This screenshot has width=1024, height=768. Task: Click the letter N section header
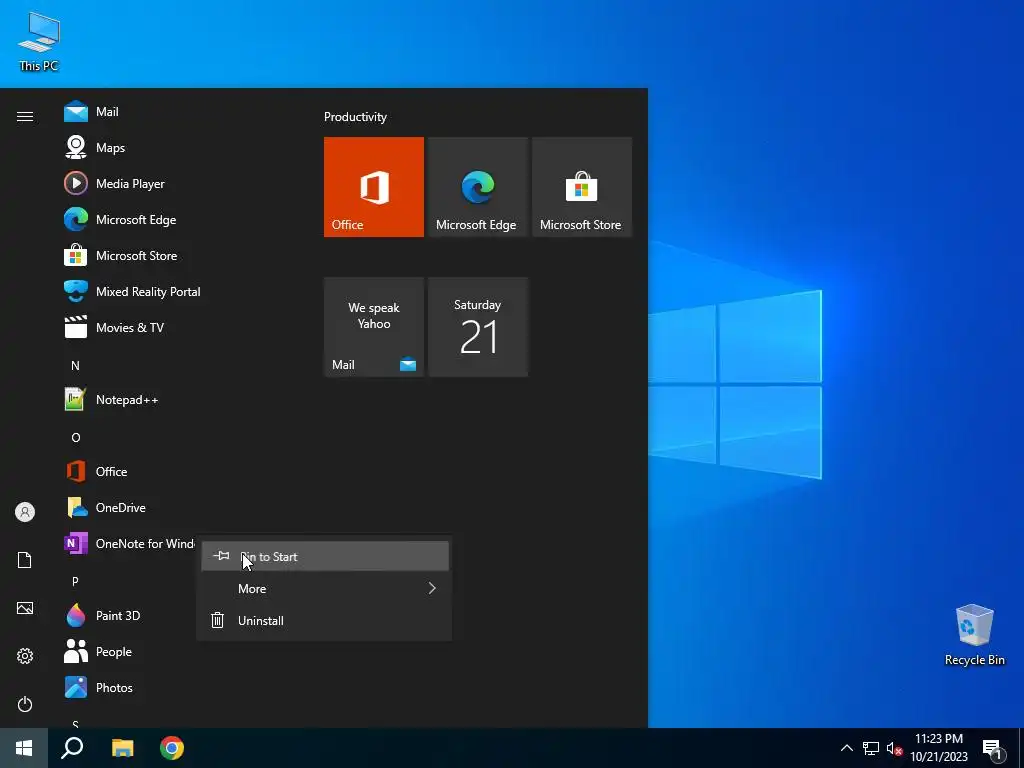click(x=75, y=366)
